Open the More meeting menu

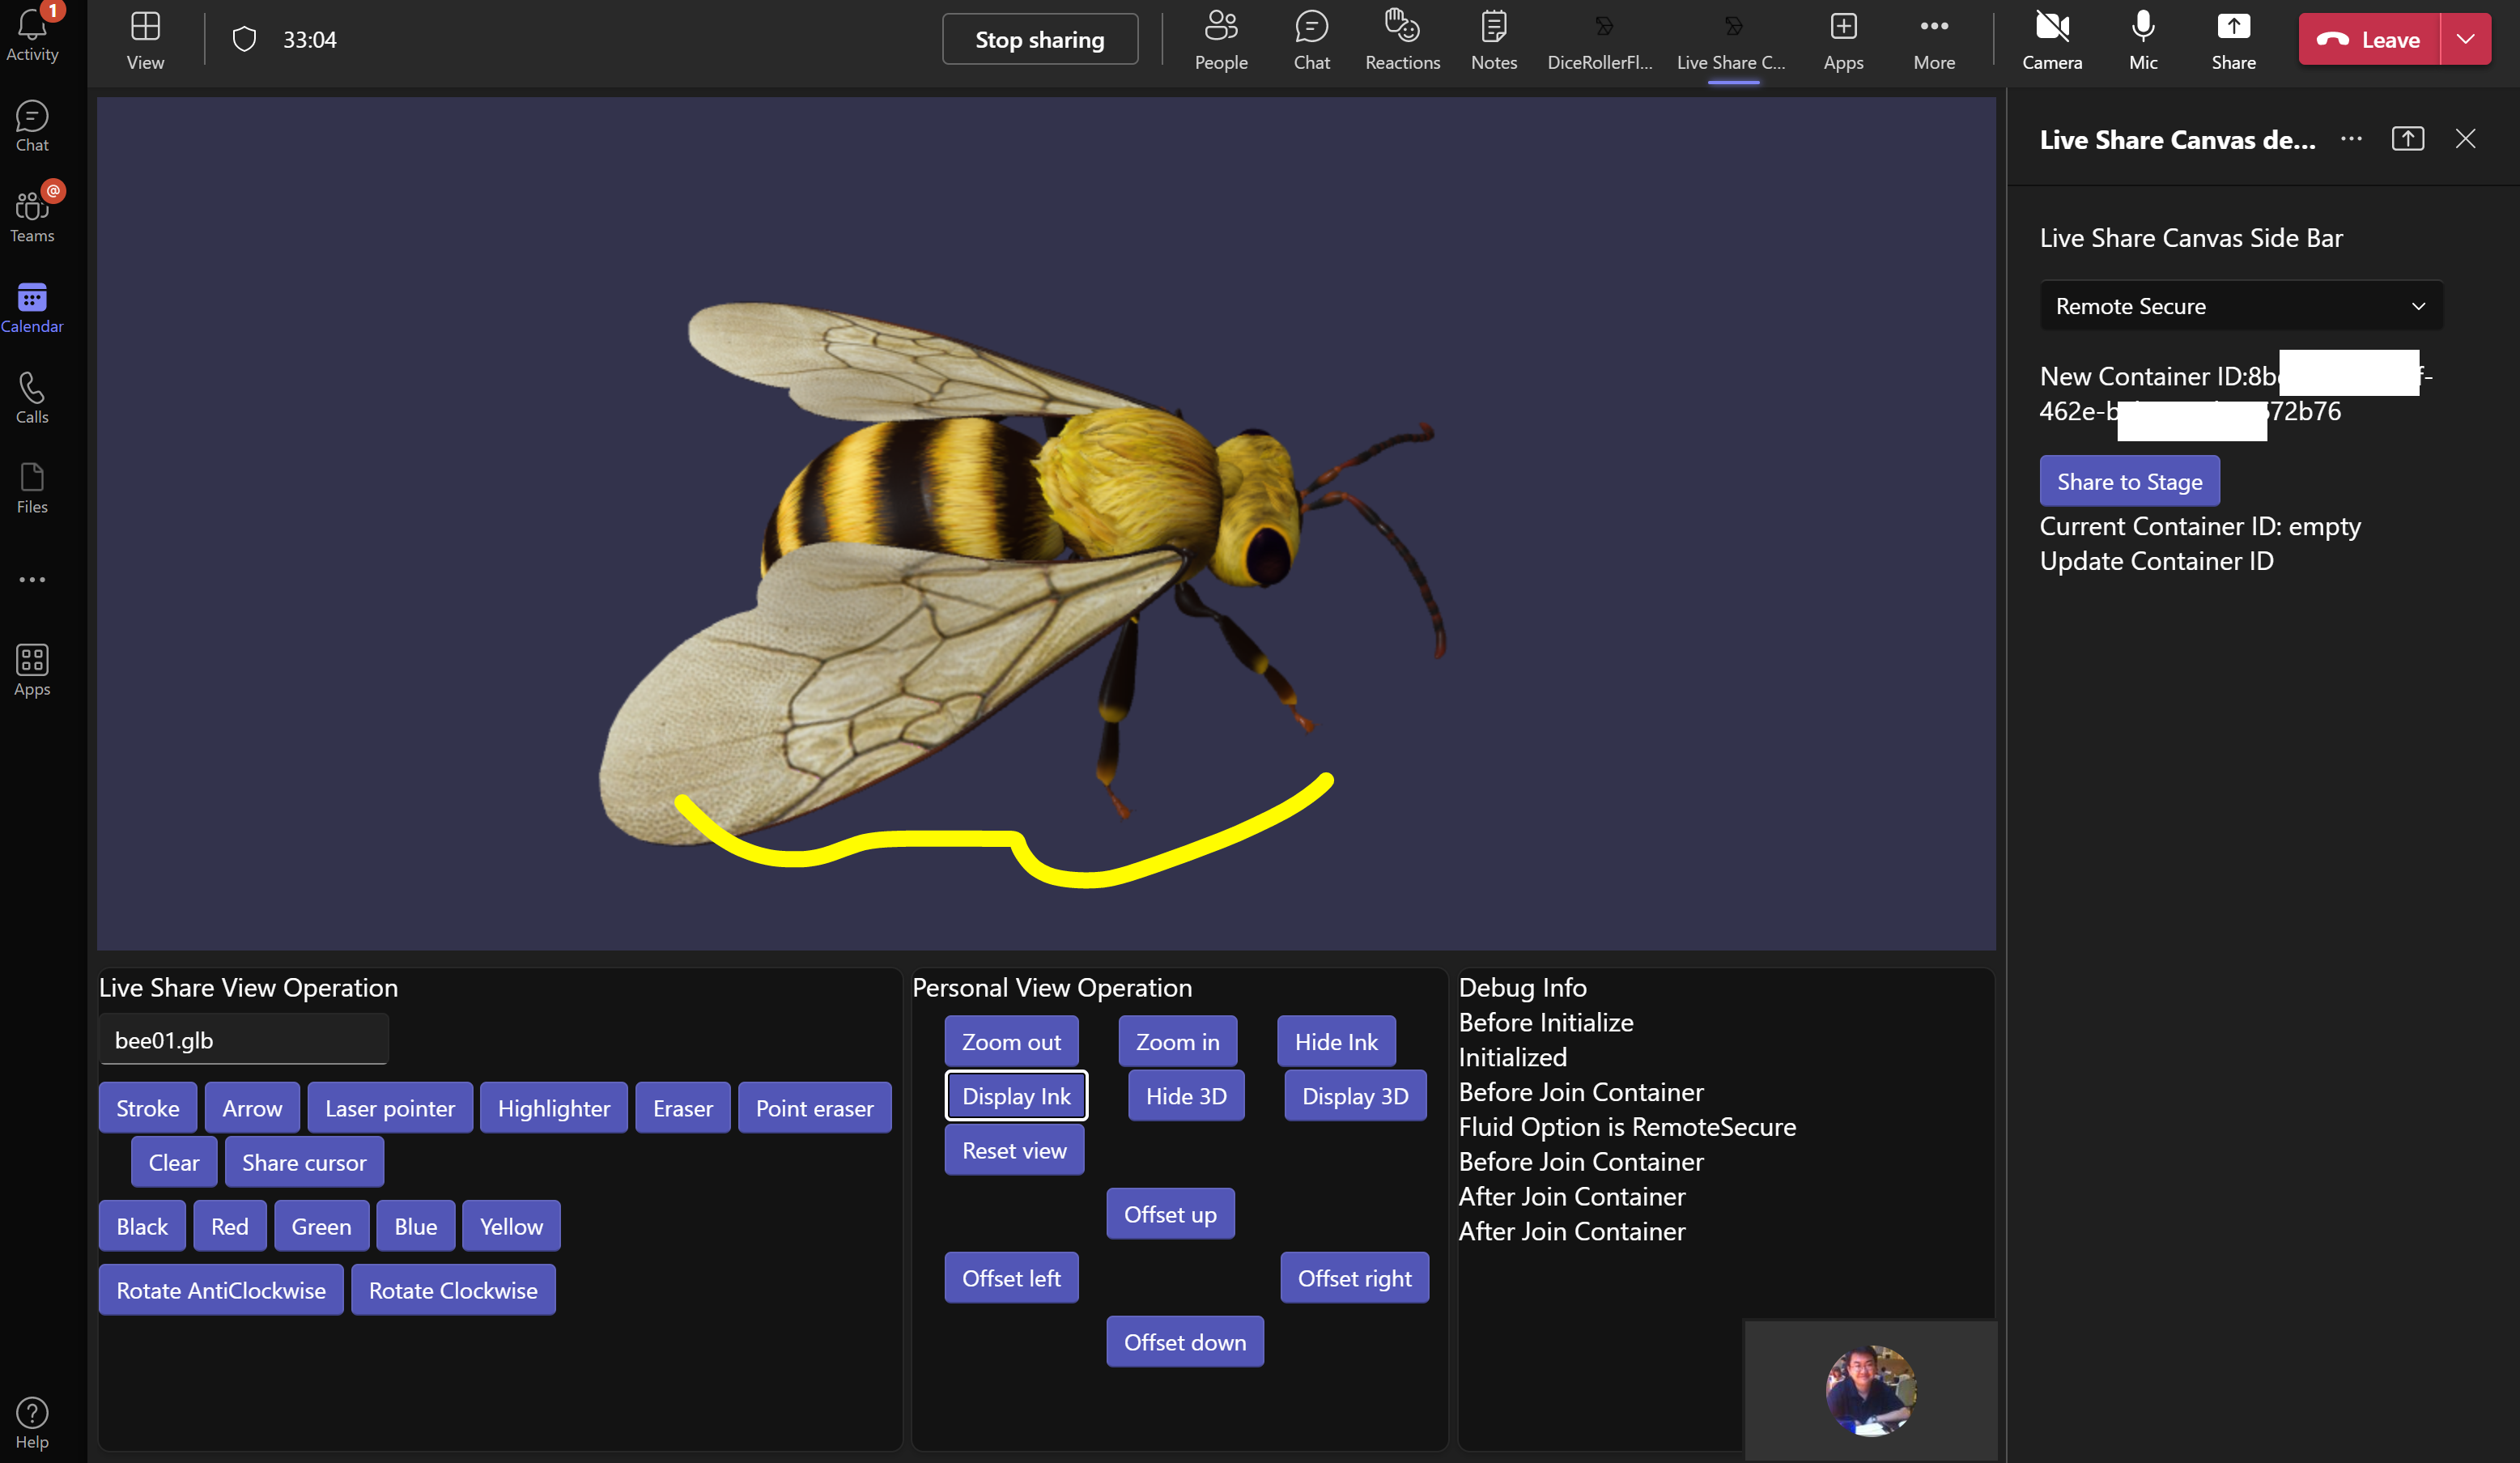click(x=1933, y=40)
